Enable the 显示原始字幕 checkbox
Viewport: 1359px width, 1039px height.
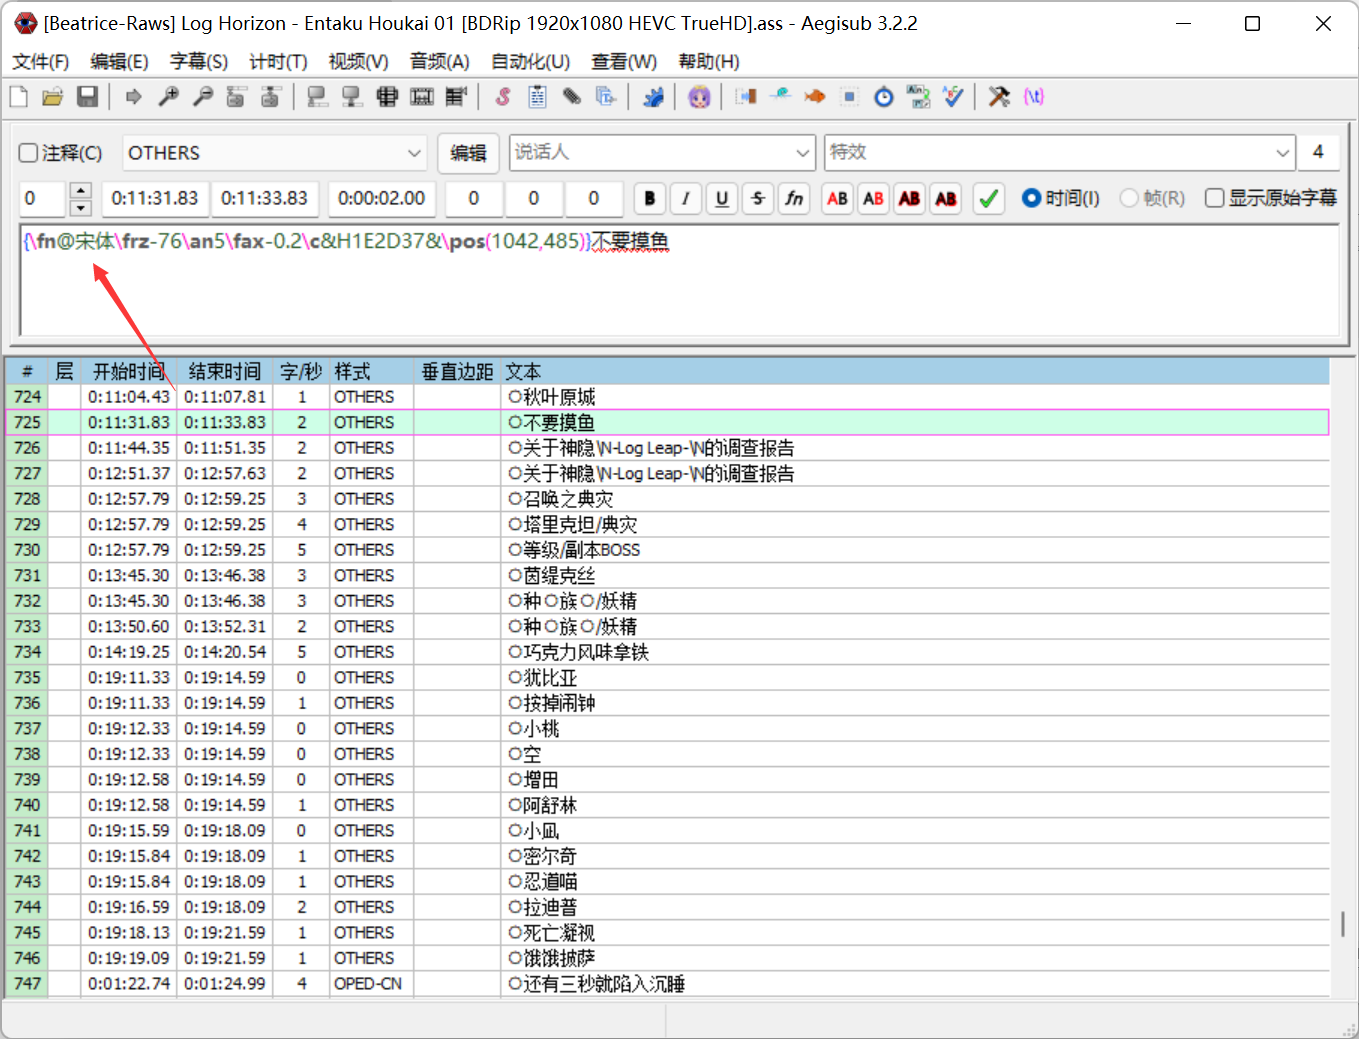(x=1271, y=198)
